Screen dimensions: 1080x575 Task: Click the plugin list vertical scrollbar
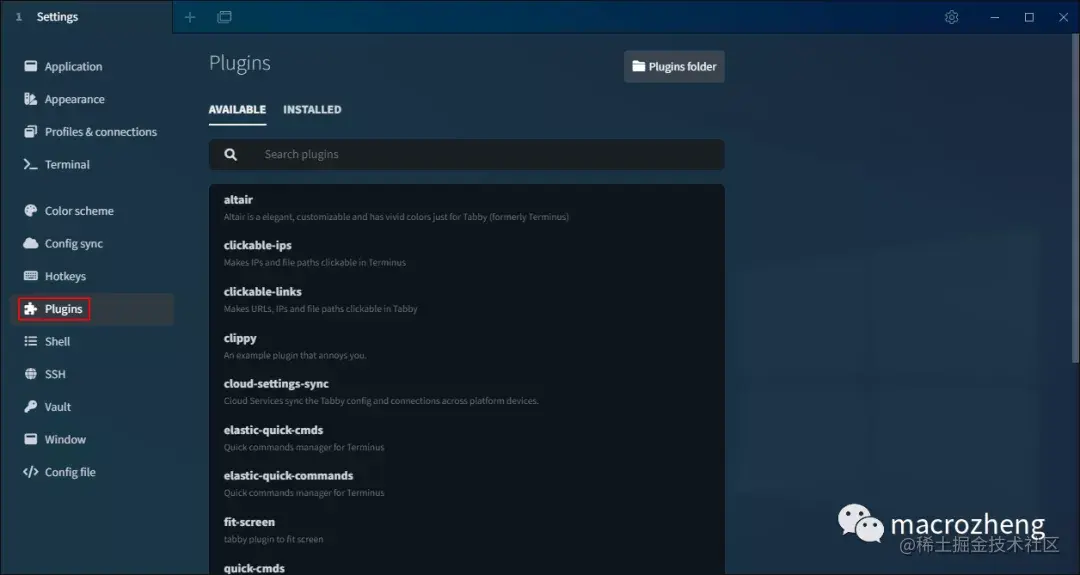coord(1076,198)
